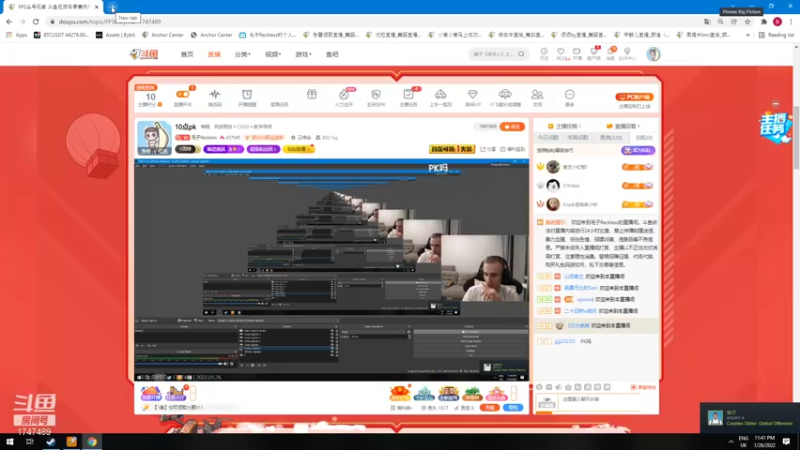Expand the gift row right arrow
Image resolution: width=800 pixels, height=450 pixels.
pos(514,393)
